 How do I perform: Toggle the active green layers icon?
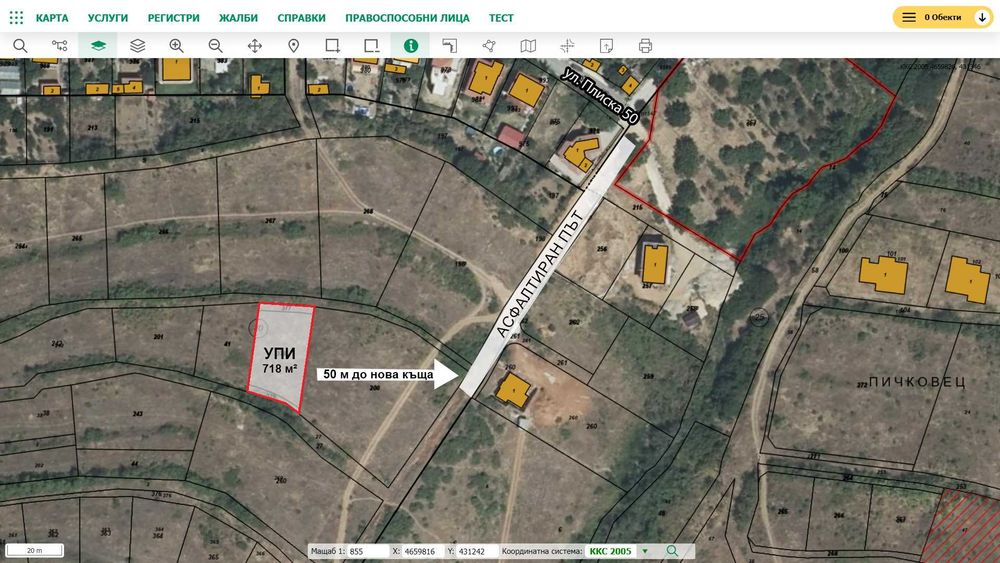pyautogui.click(x=98, y=46)
